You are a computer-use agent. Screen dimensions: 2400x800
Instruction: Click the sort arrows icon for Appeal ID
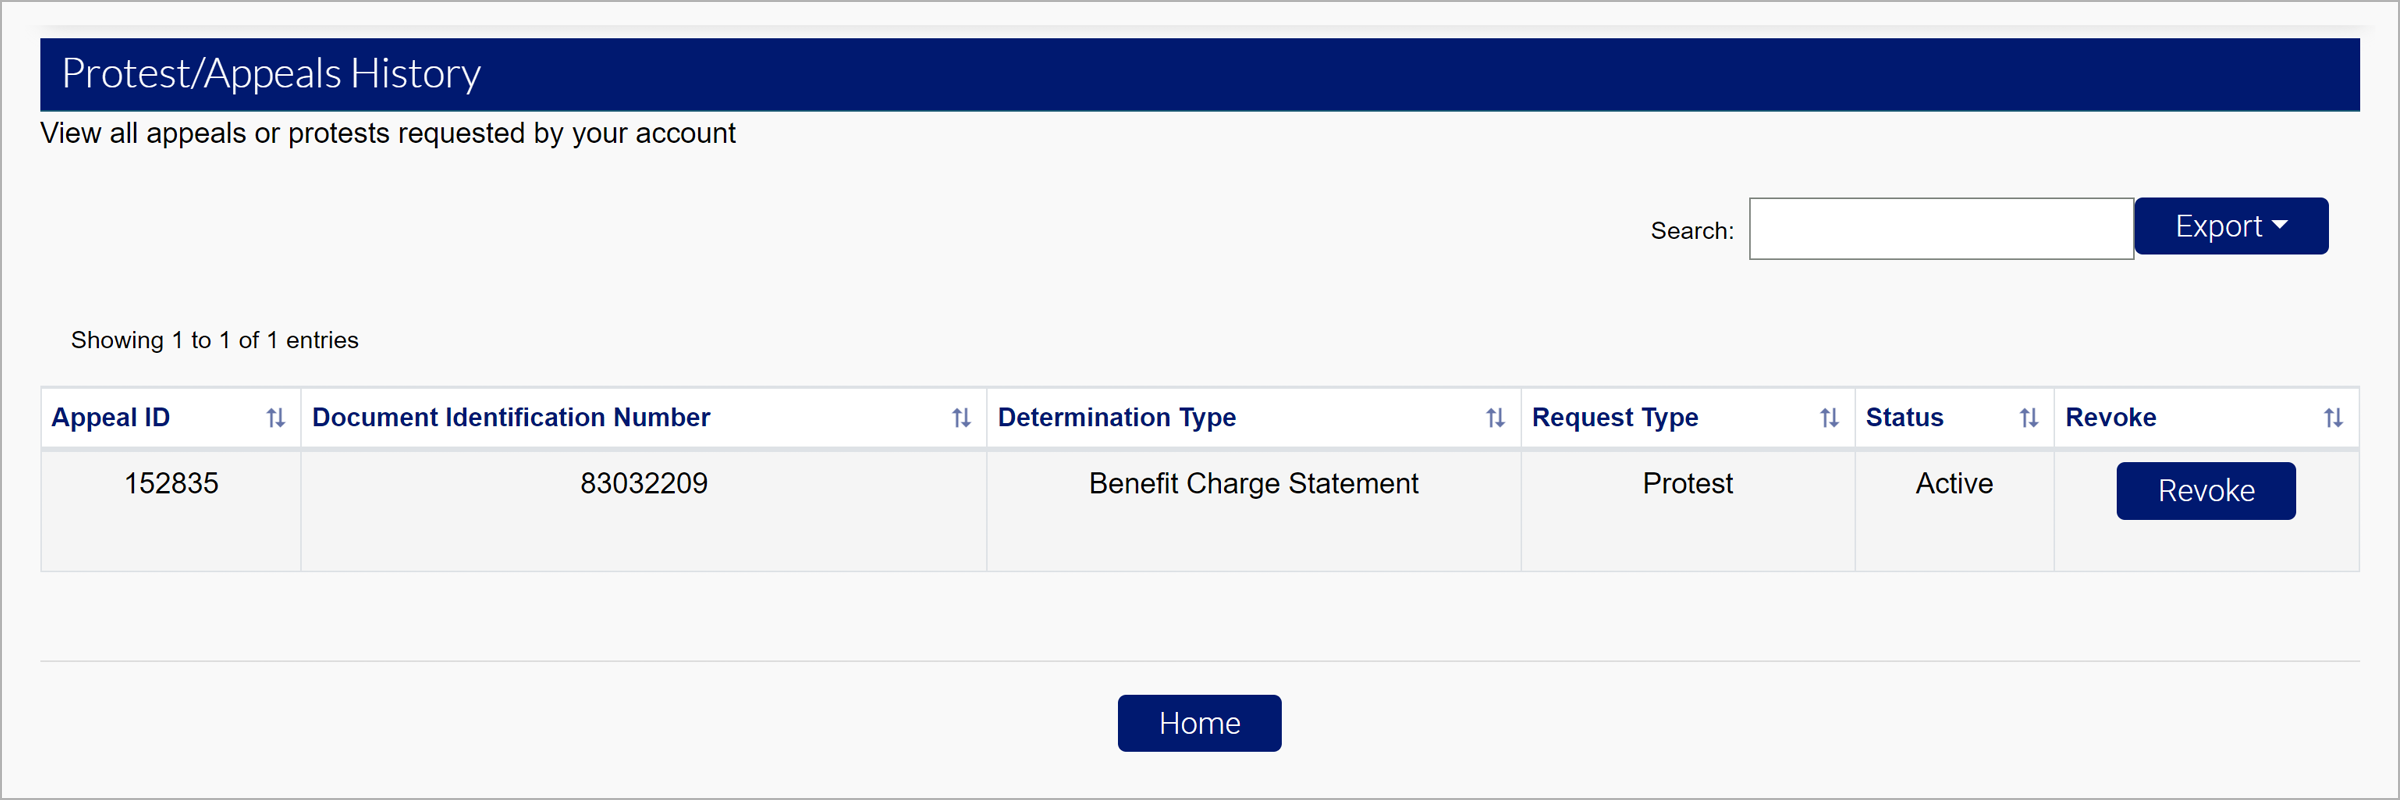(276, 418)
